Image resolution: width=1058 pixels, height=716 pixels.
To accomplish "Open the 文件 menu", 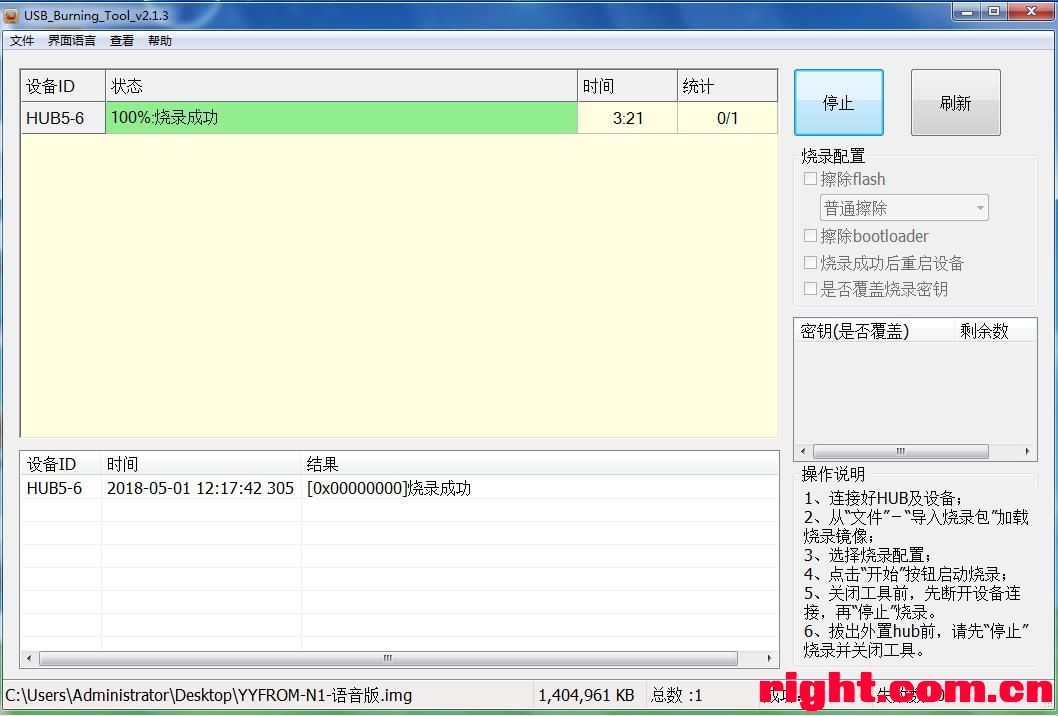I will coord(22,41).
